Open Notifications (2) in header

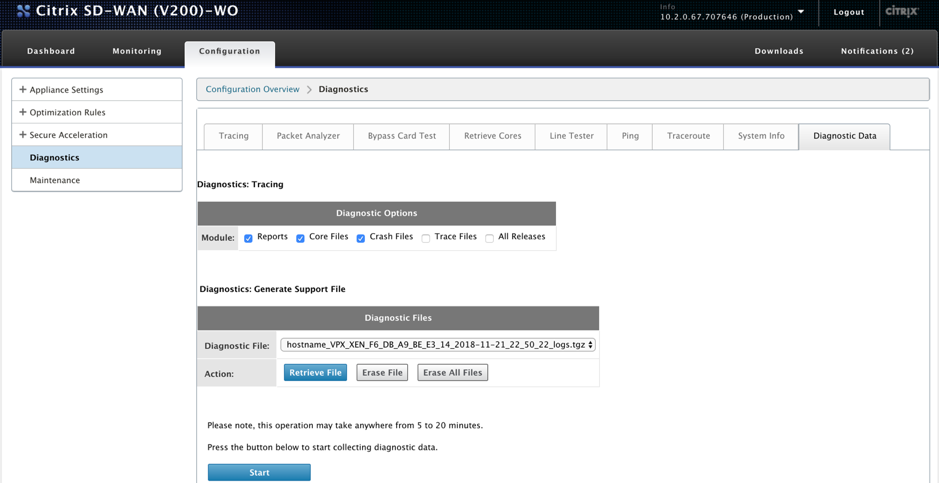[x=877, y=51]
